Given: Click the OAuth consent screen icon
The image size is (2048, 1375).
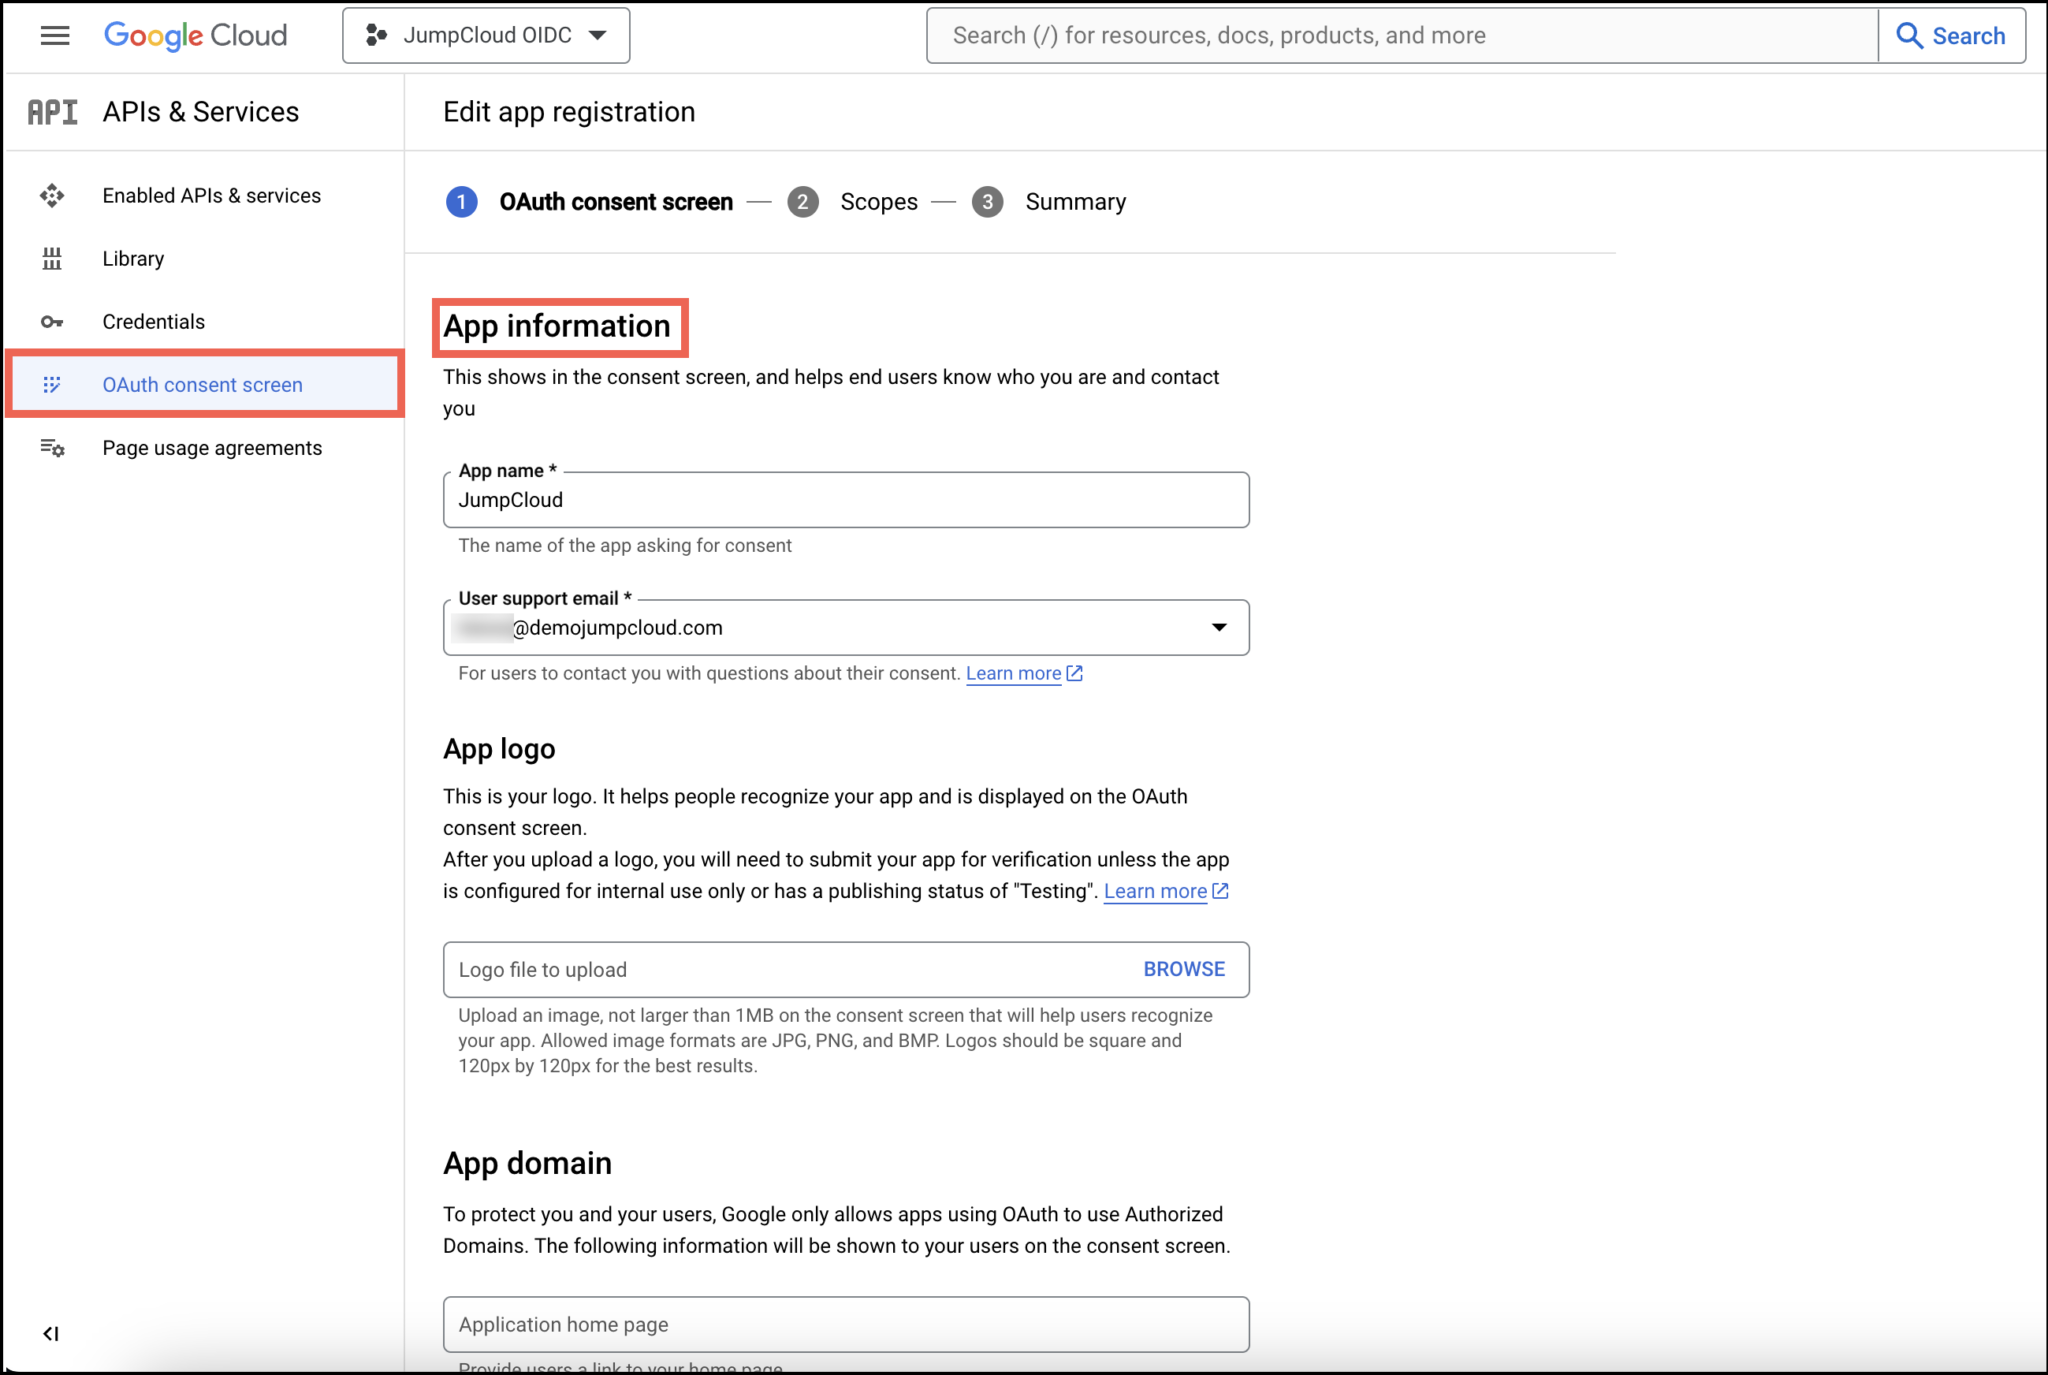Looking at the screenshot, I should tap(51, 384).
